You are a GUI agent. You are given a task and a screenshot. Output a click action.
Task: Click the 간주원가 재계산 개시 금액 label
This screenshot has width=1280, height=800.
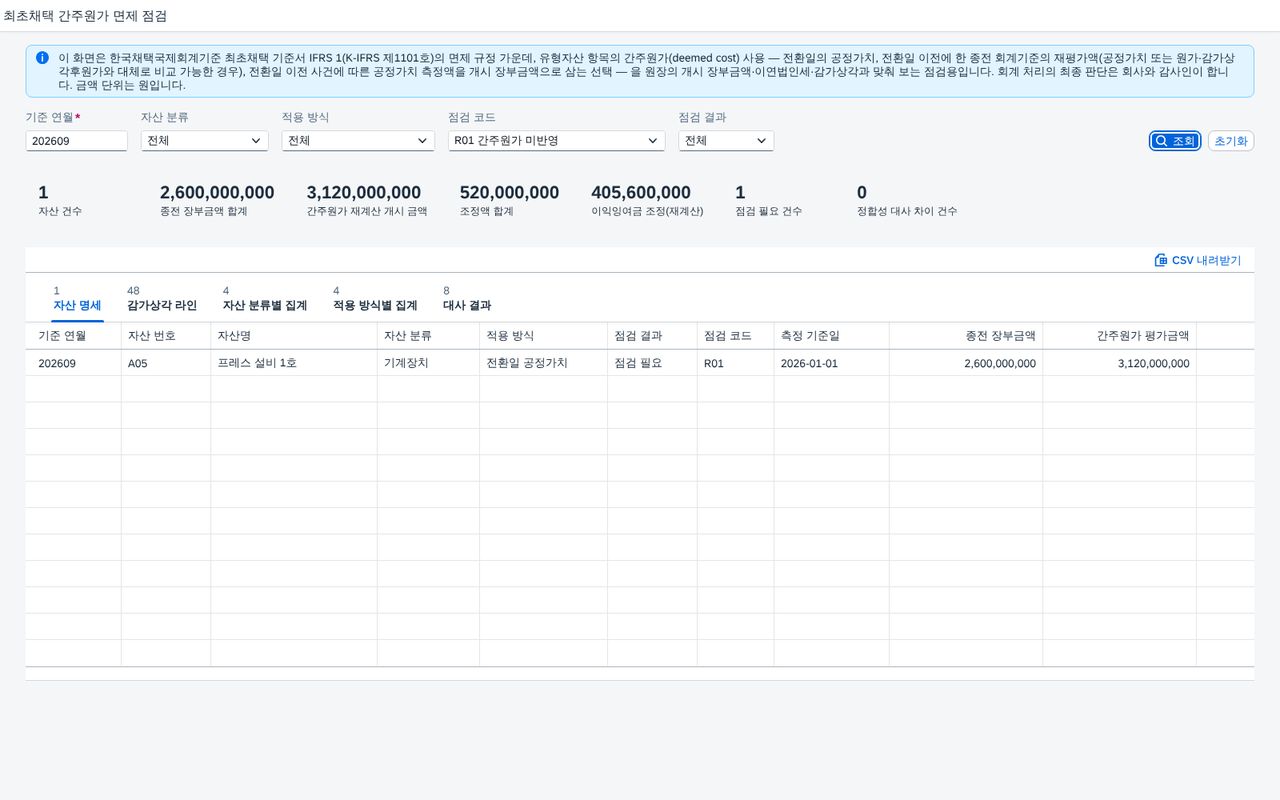point(367,212)
